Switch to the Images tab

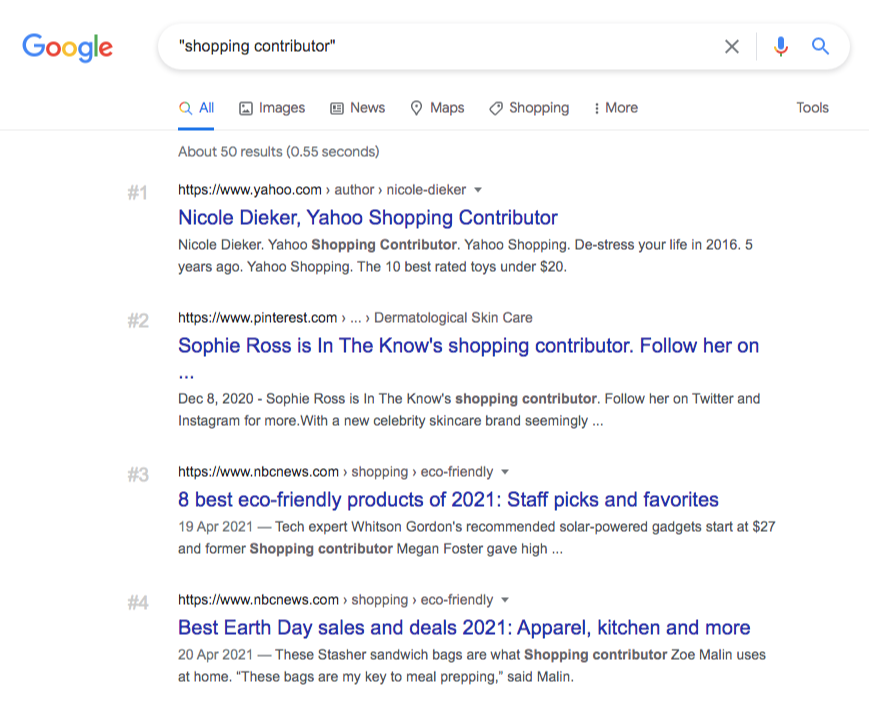(272, 108)
